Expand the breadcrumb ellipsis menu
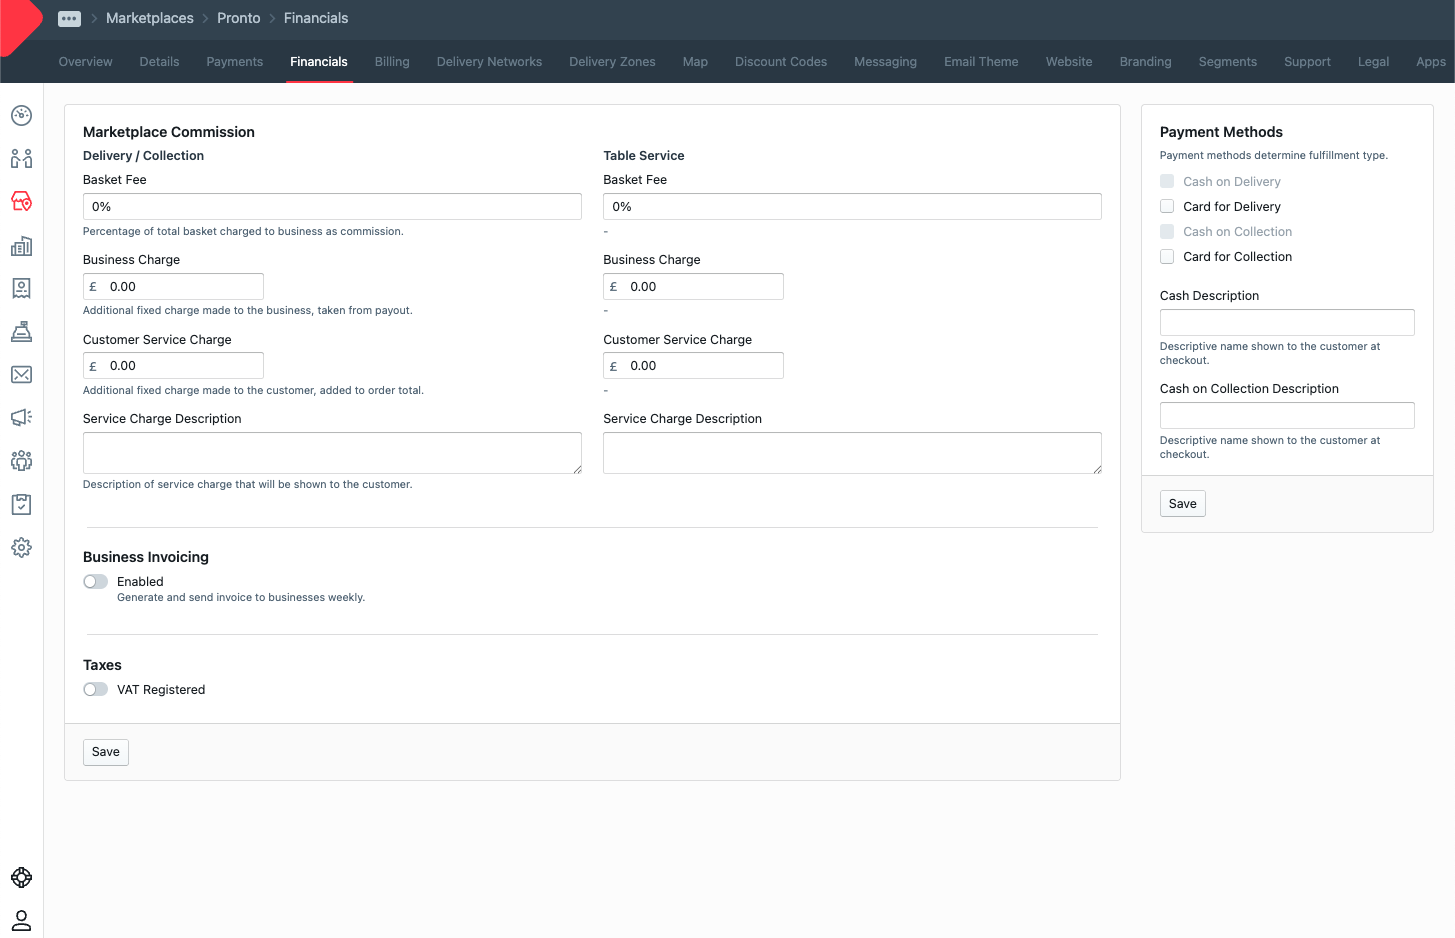The height and width of the screenshot is (938, 1455). tap(69, 19)
